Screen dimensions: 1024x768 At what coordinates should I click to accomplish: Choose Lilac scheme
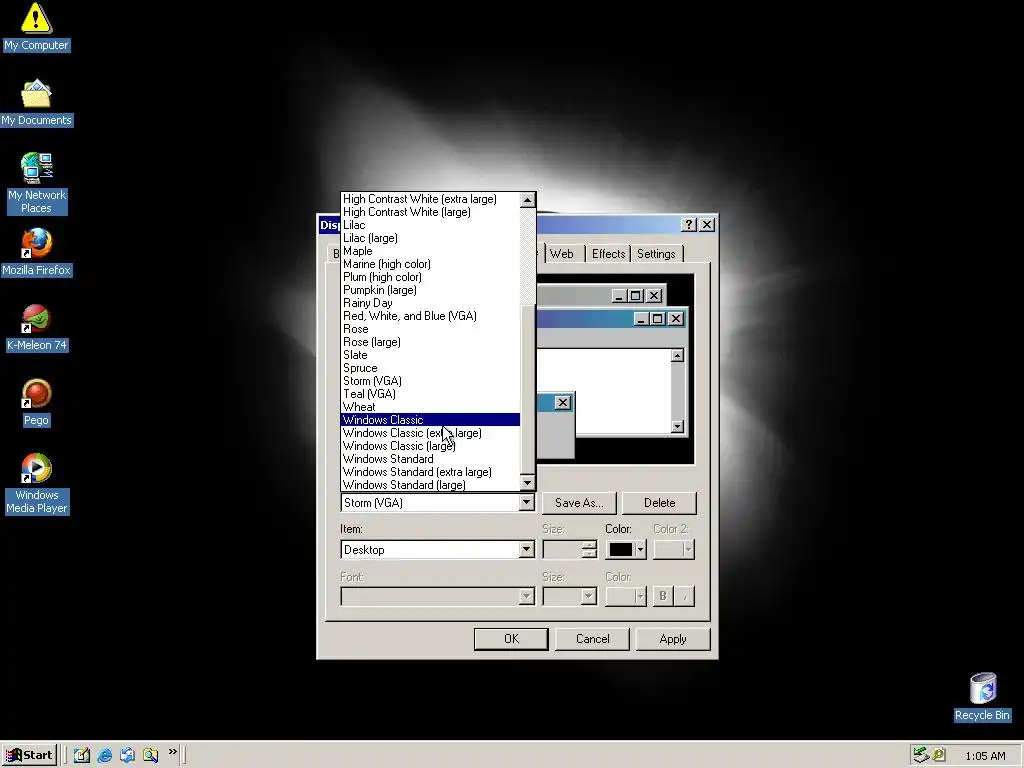[430, 225]
